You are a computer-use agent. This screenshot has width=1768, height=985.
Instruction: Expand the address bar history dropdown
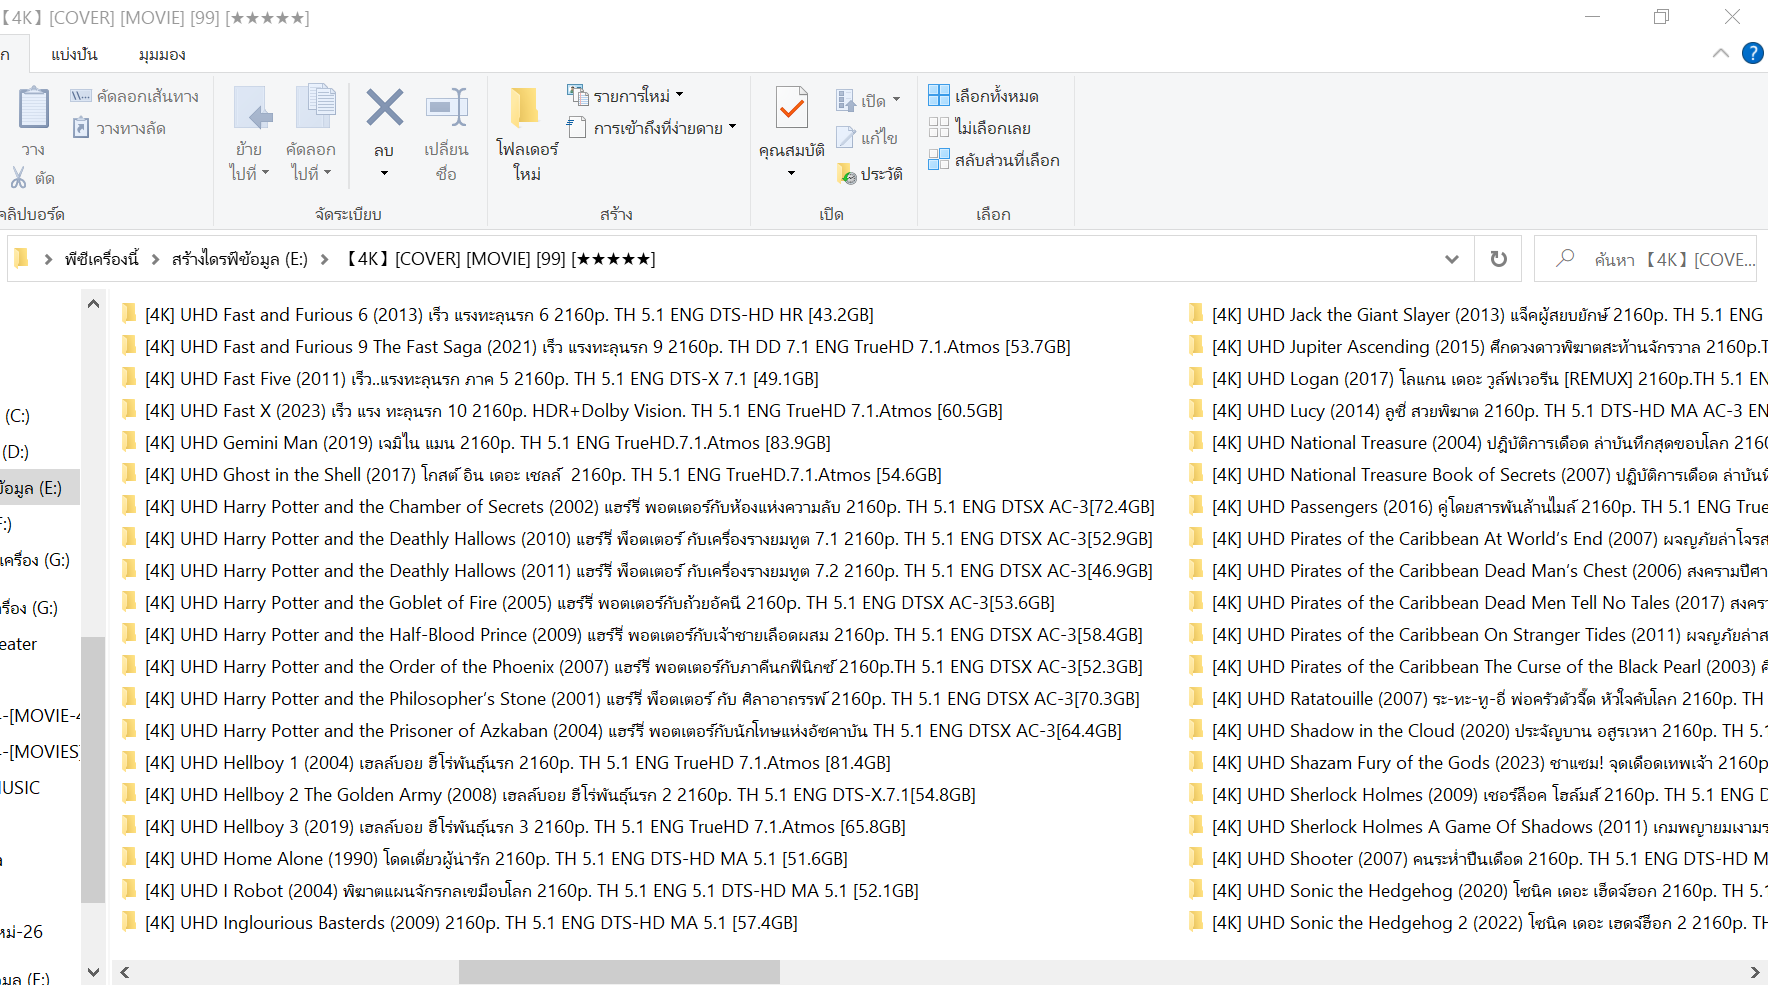click(x=1451, y=259)
